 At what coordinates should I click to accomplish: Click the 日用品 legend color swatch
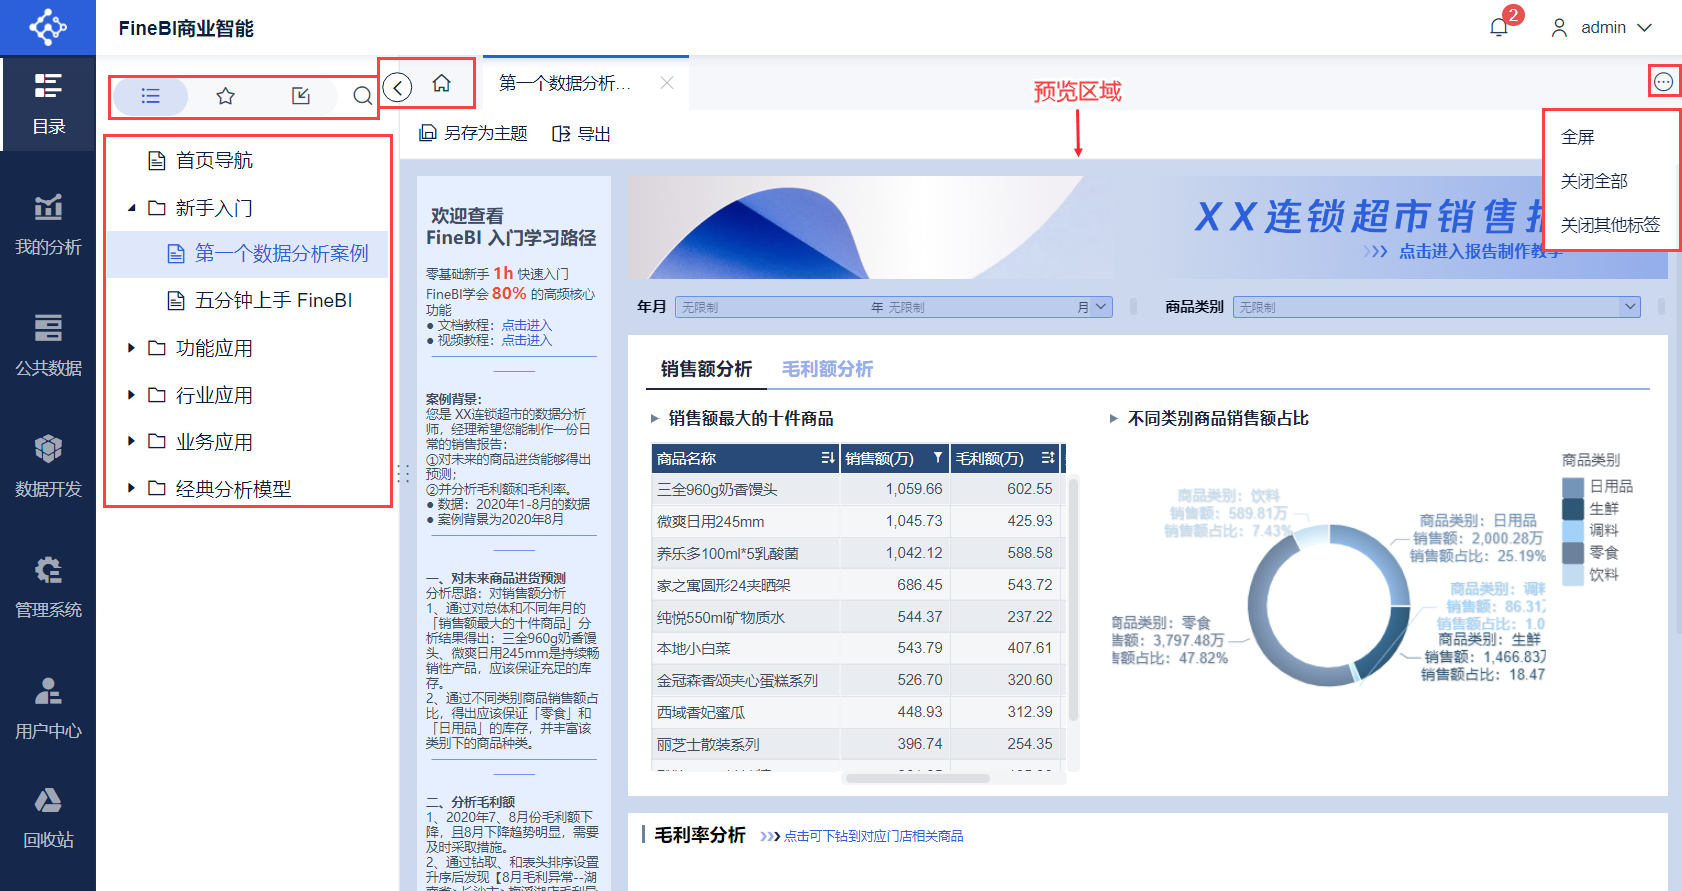pos(1573,487)
